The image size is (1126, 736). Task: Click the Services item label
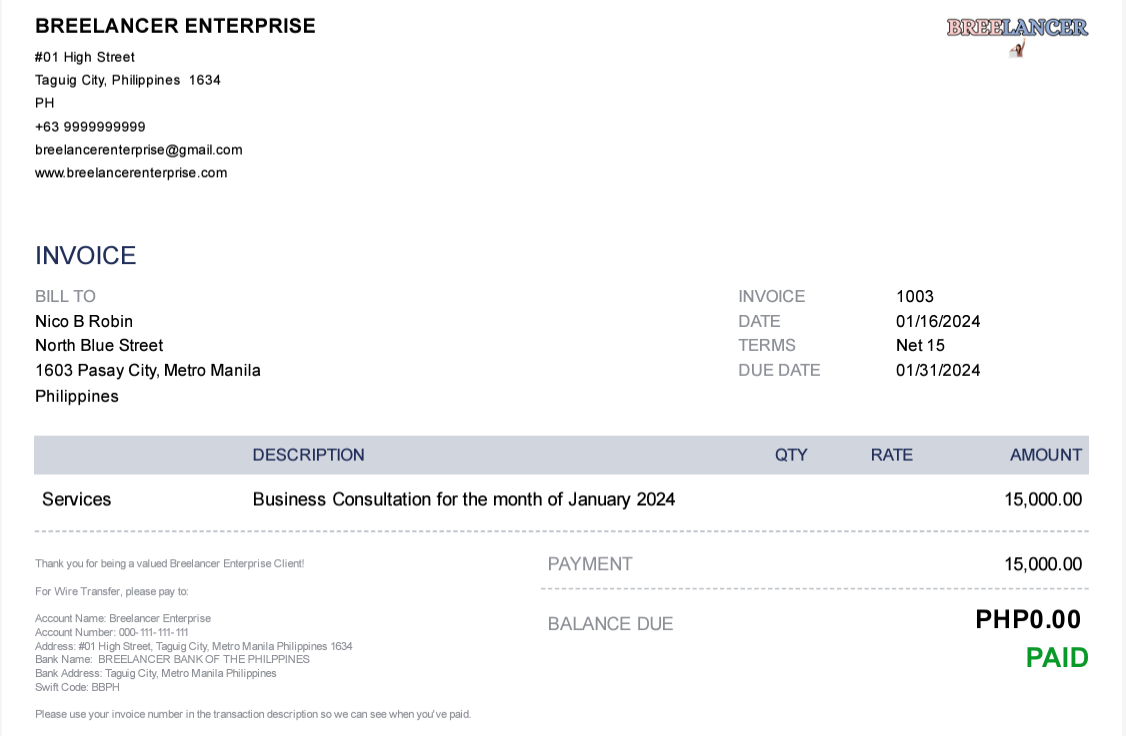77,499
